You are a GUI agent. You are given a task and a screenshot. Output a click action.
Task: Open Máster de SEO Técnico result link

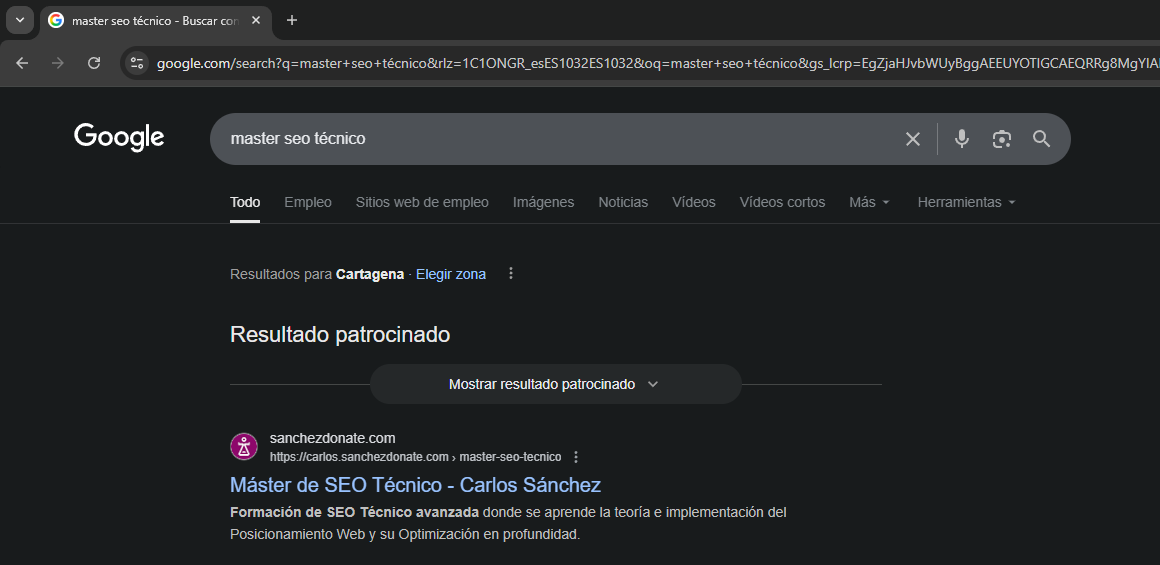(x=415, y=485)
